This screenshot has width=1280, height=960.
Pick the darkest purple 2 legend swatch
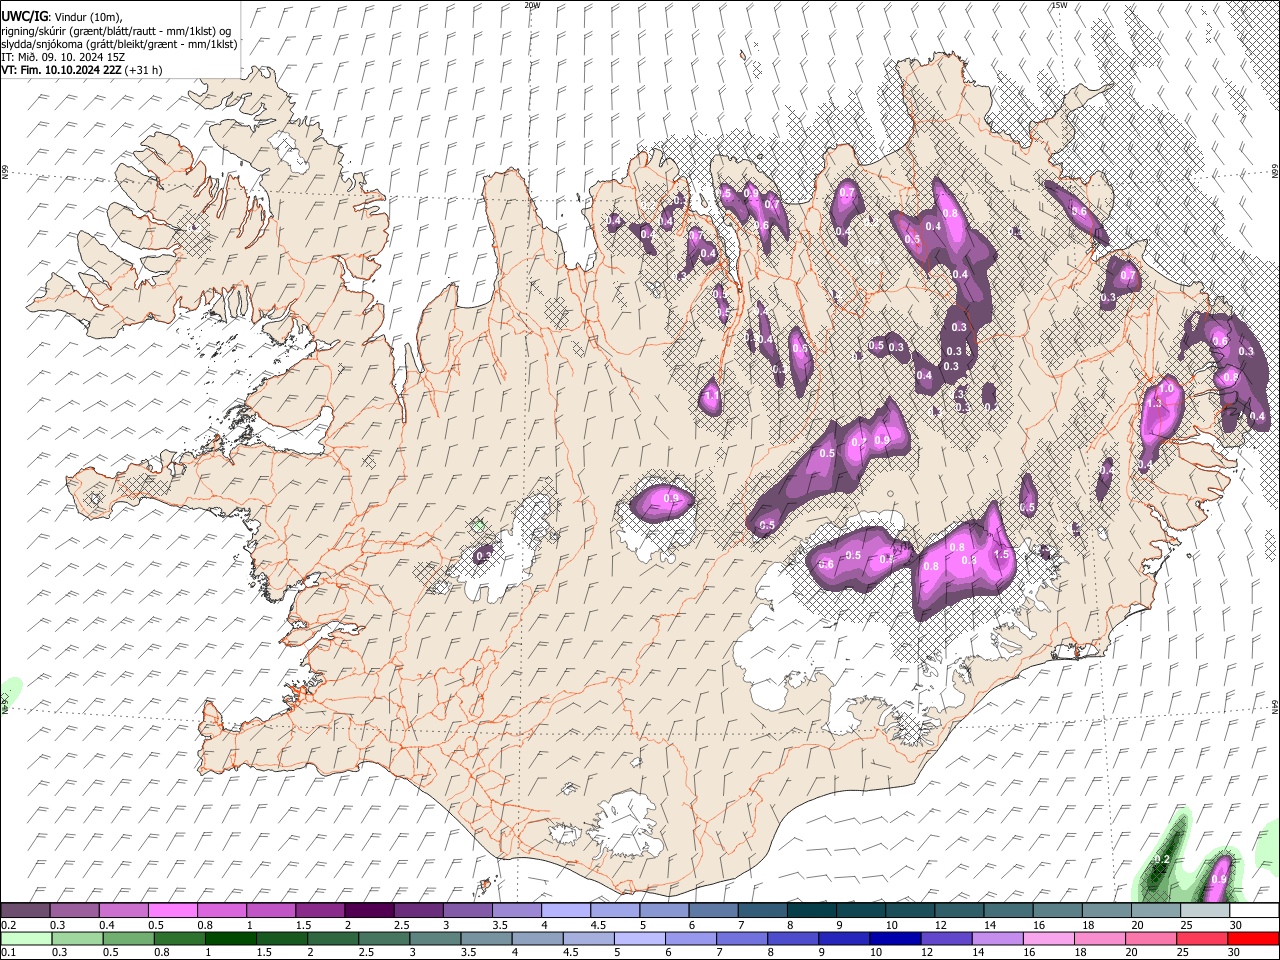pos(369,911)
